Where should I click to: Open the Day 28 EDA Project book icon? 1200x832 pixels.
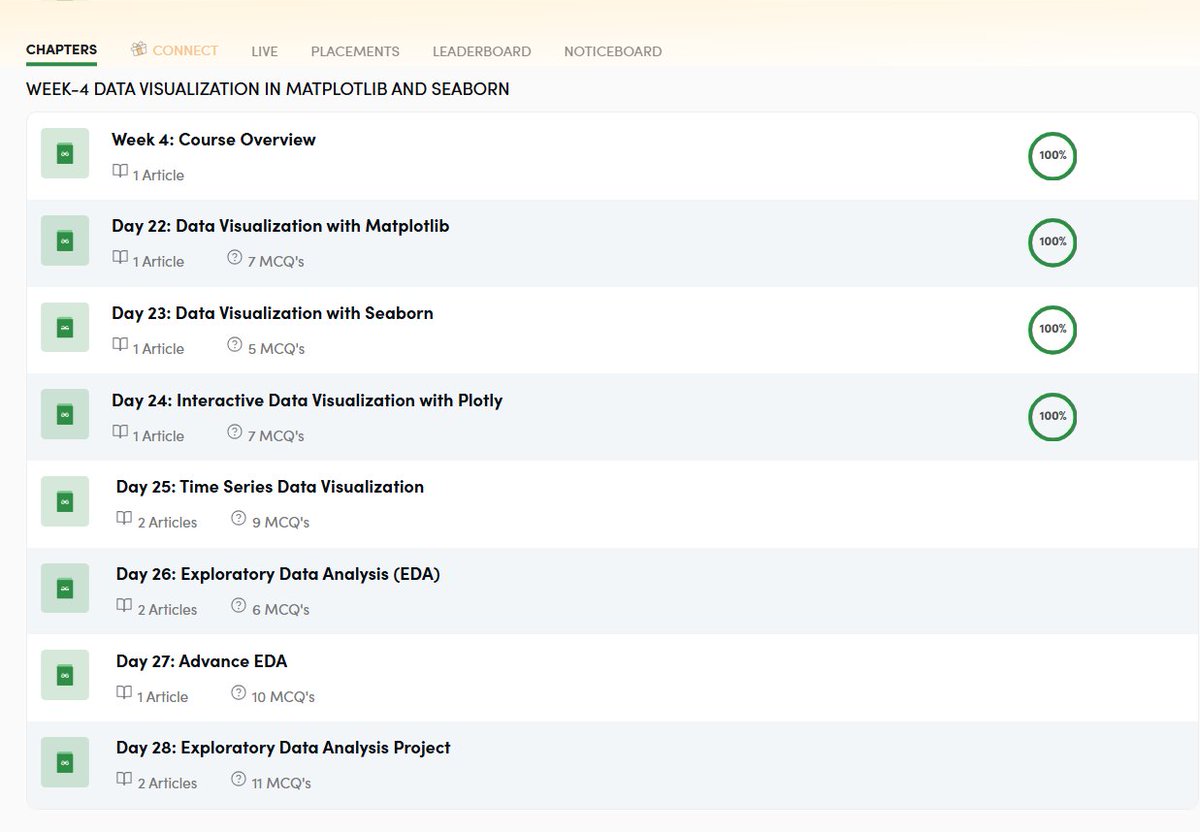65,763
